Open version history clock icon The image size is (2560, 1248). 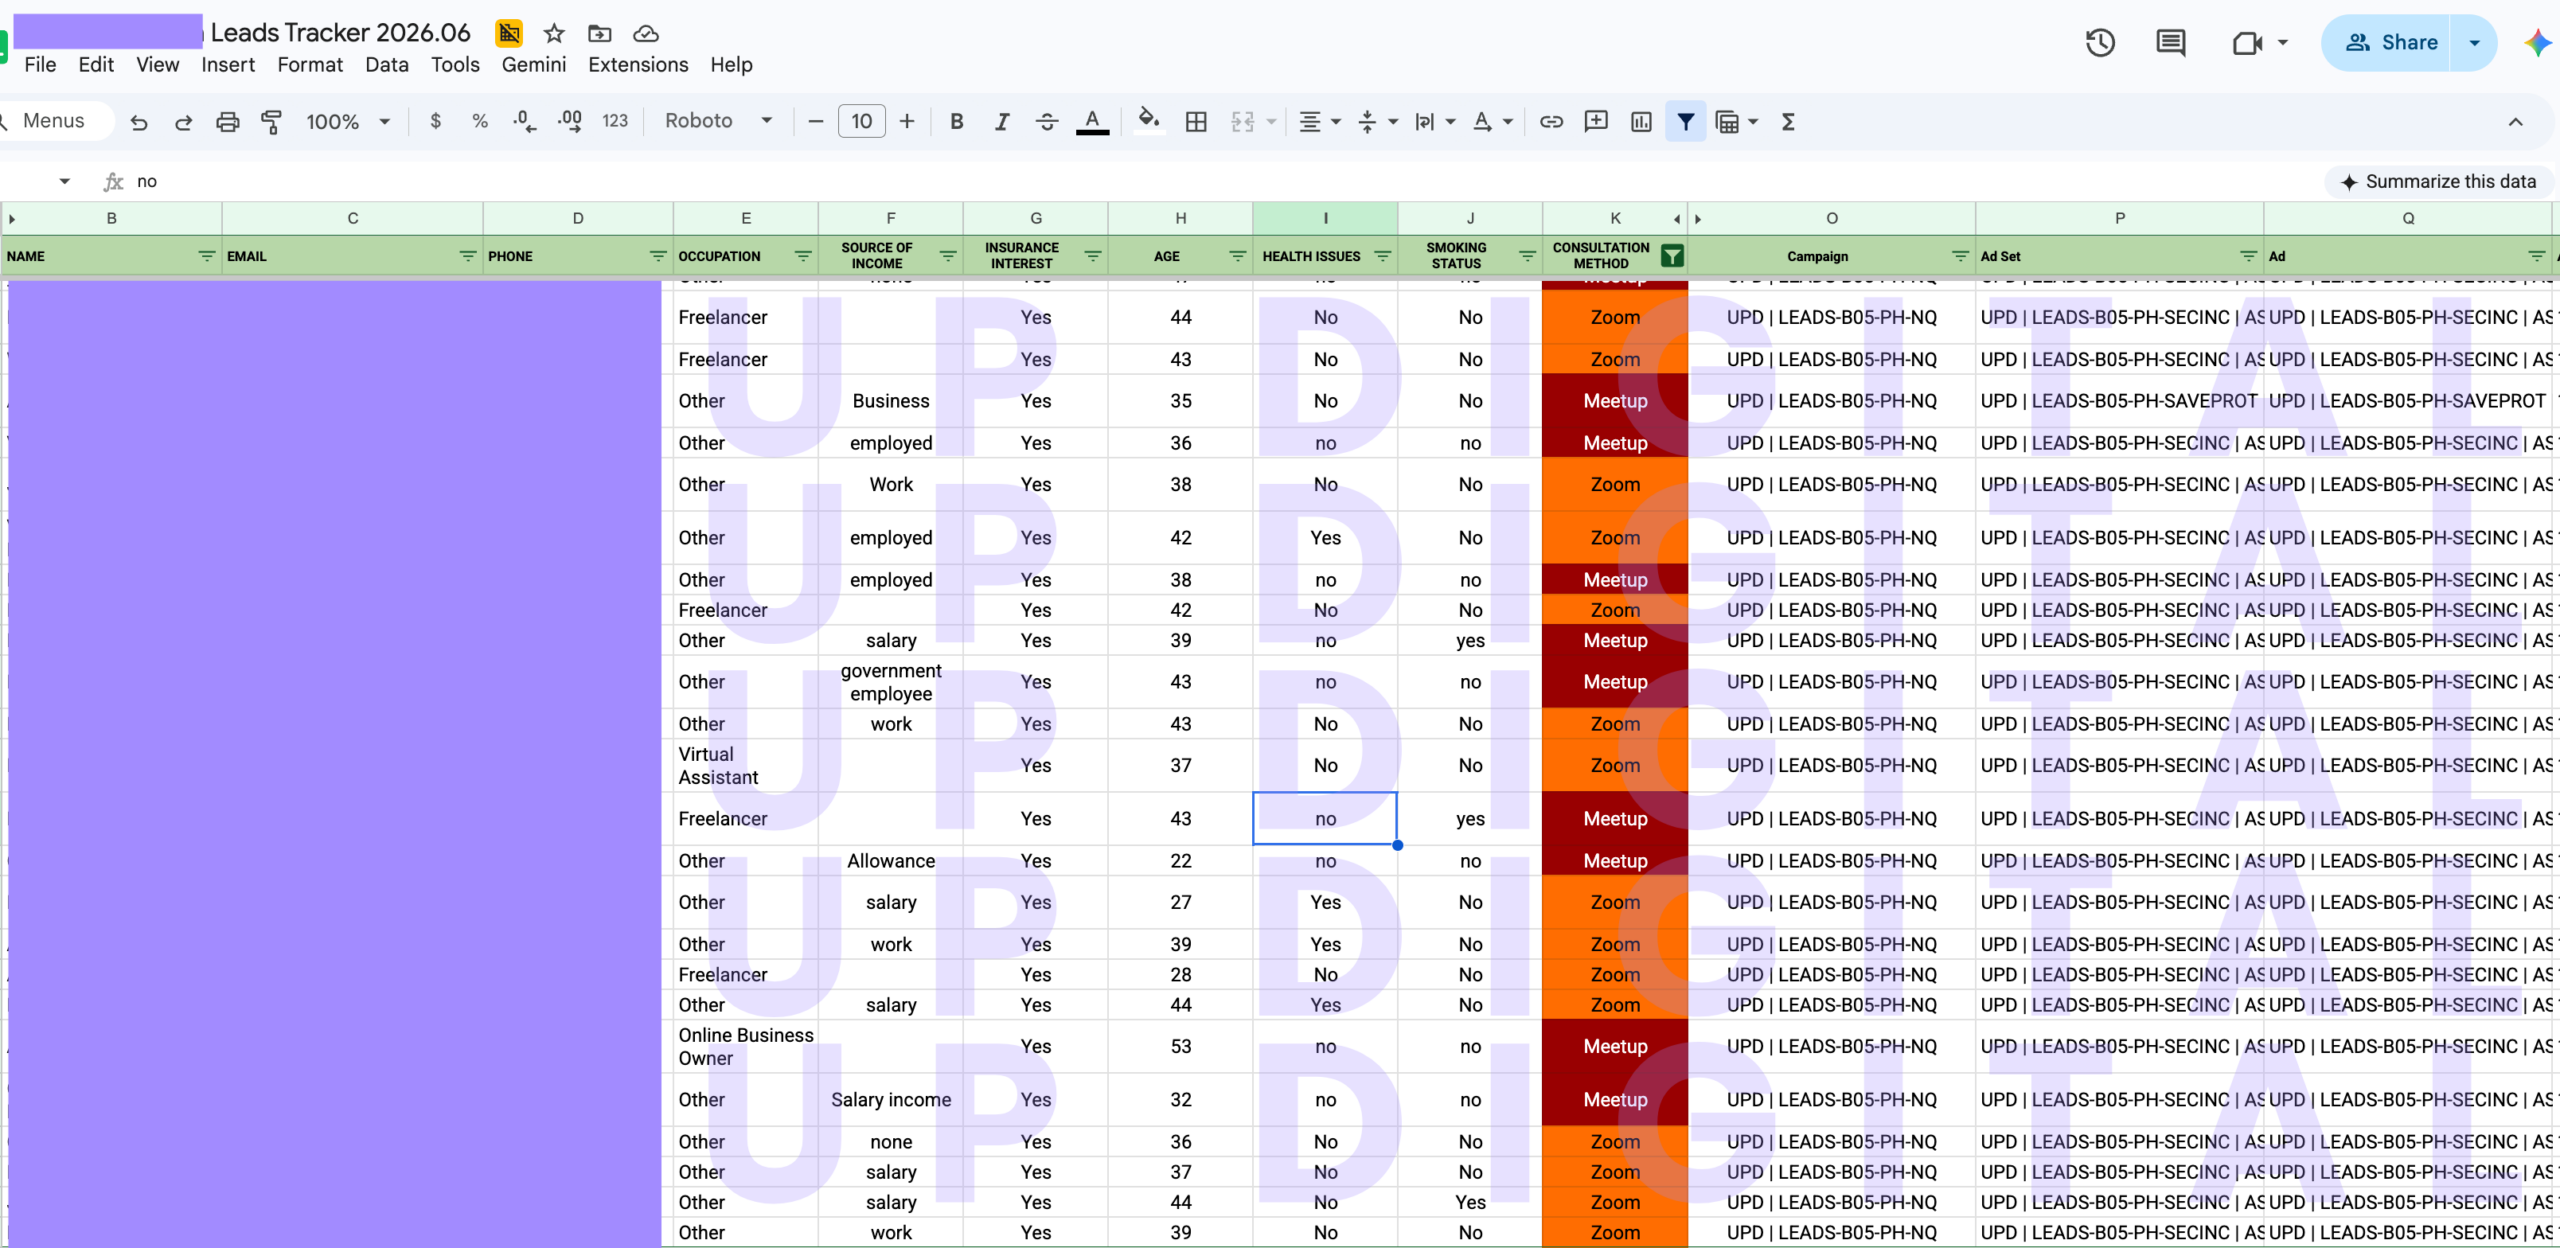[x=2100, y=43]
